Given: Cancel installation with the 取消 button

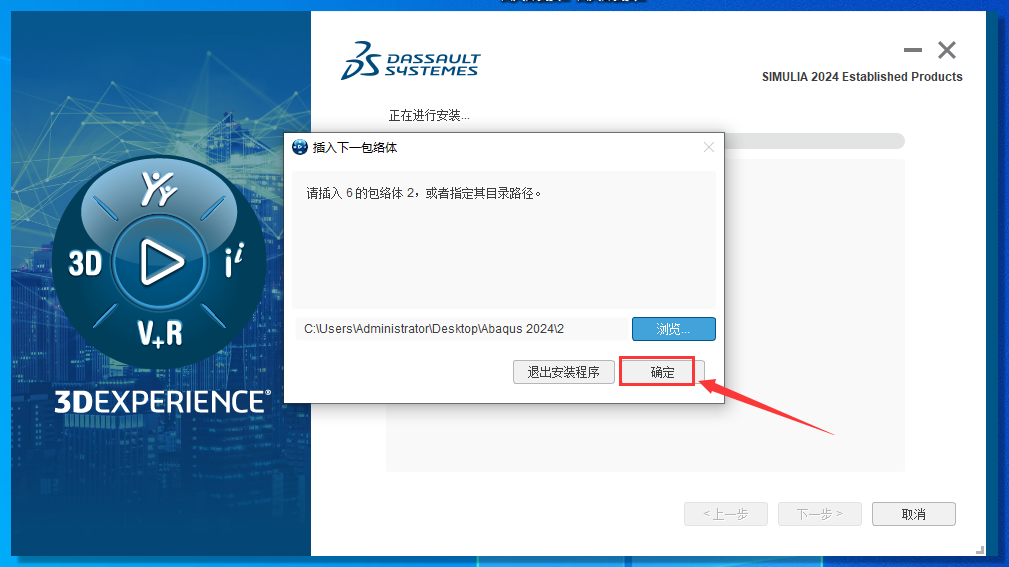Looking at the screenshot, I should click(913, 514).
